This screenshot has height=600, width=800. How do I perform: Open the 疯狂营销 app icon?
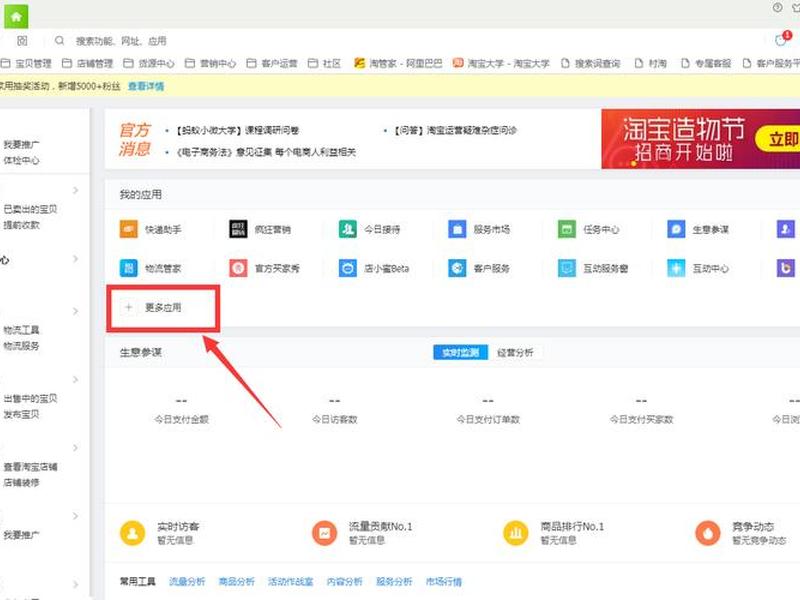tap(238, 229)
